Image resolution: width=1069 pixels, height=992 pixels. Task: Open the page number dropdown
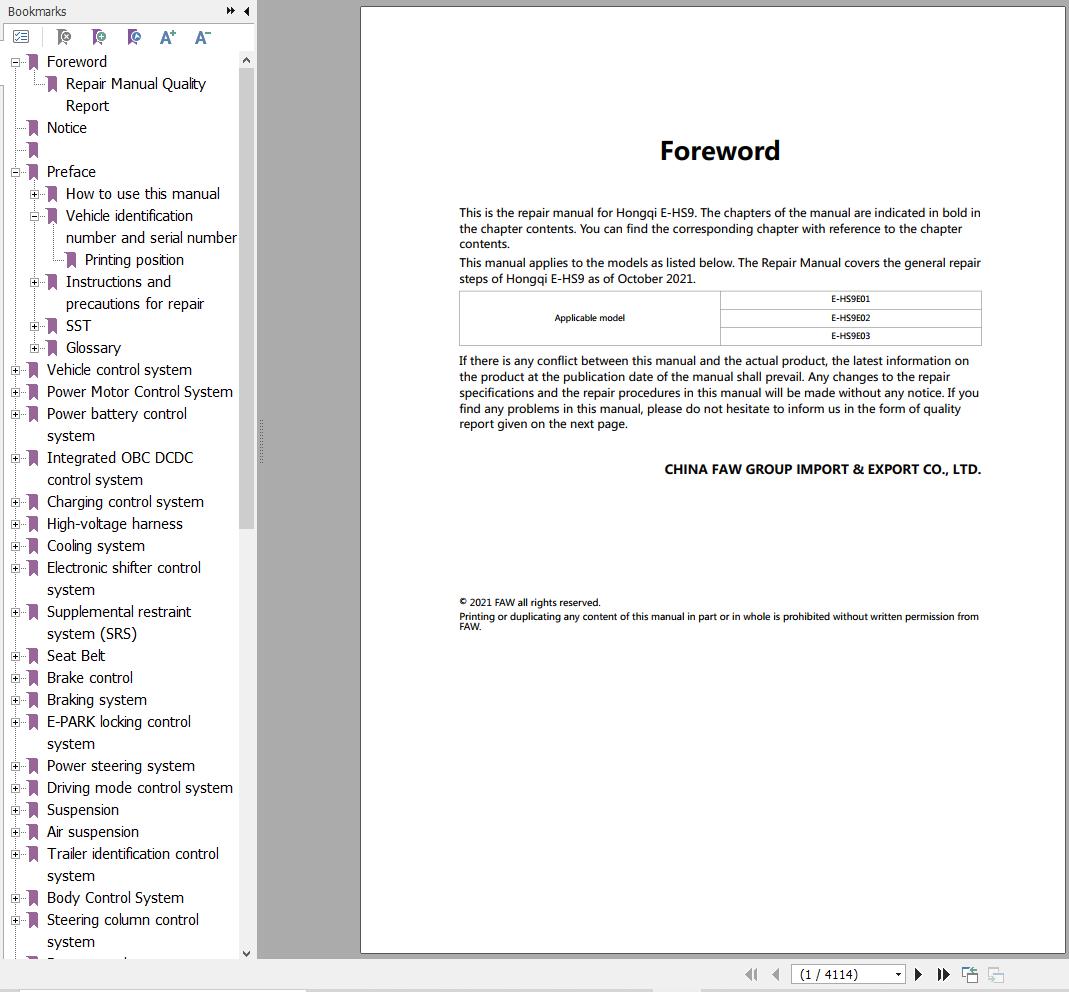(x=896, y=974)
